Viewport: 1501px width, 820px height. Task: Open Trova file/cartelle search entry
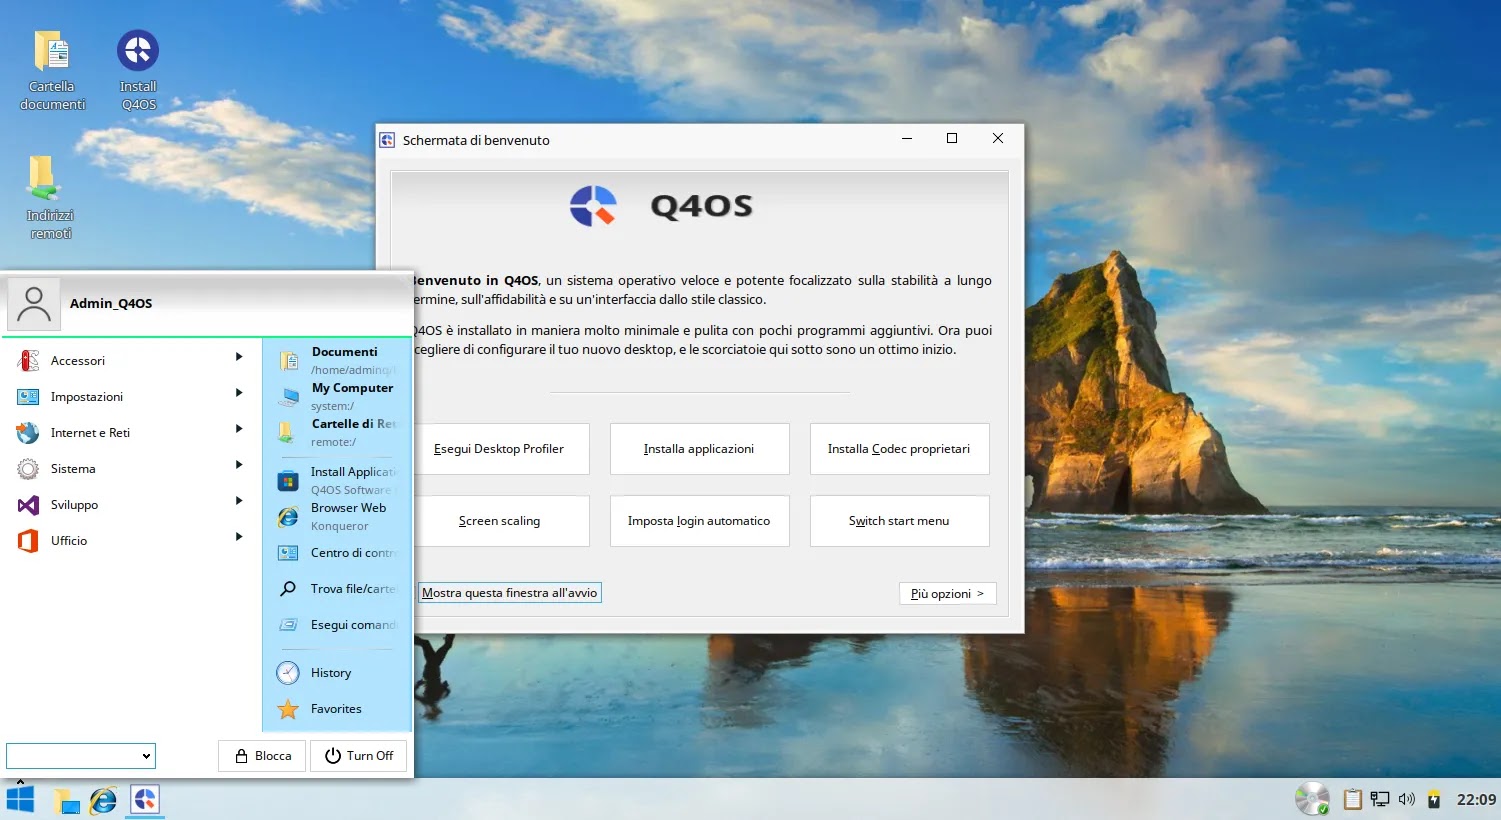(337, 589)
